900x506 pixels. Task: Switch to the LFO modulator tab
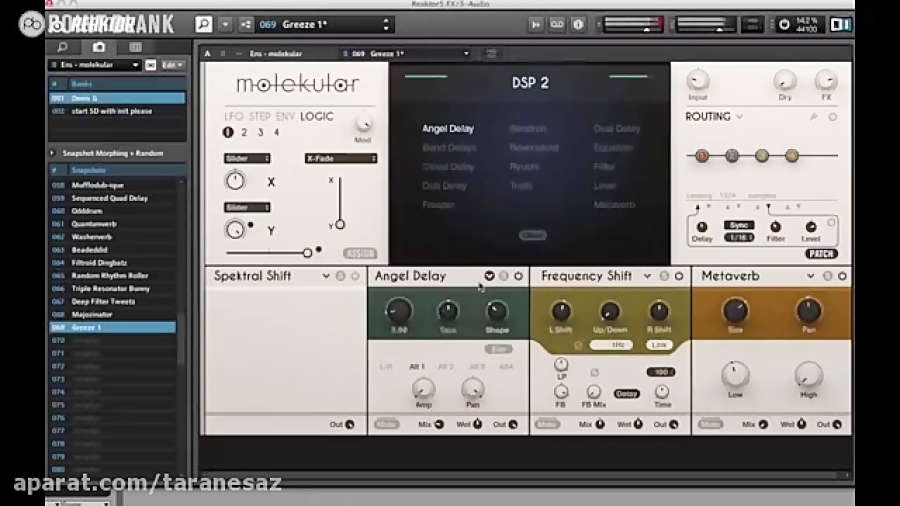click(234, 116)
